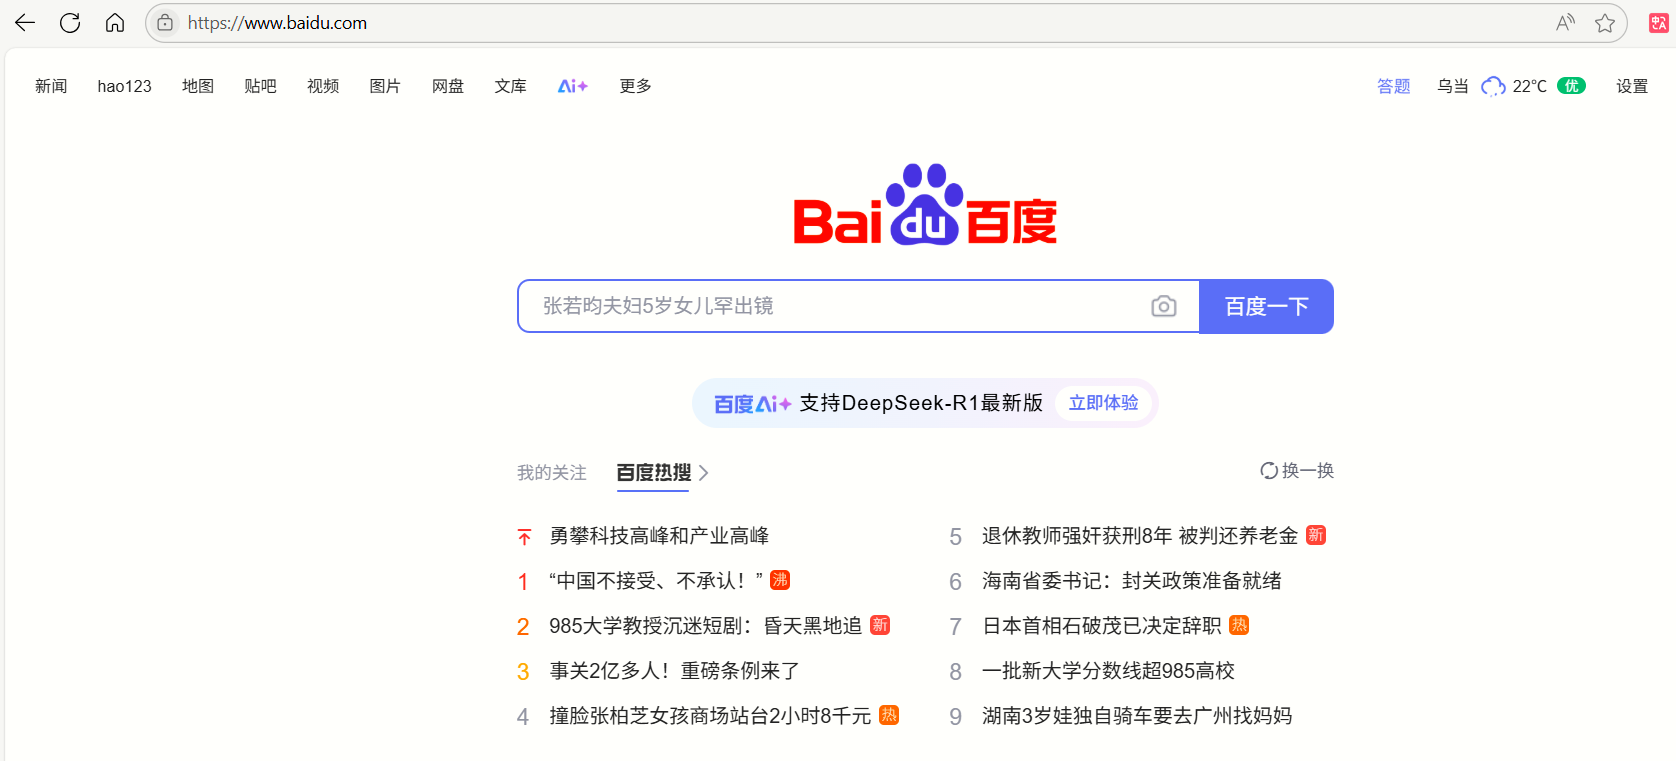The height and width of the screenshot is (761, 1676).
Task: Open the 设置 menu
Action: (x=1632, y=86)
